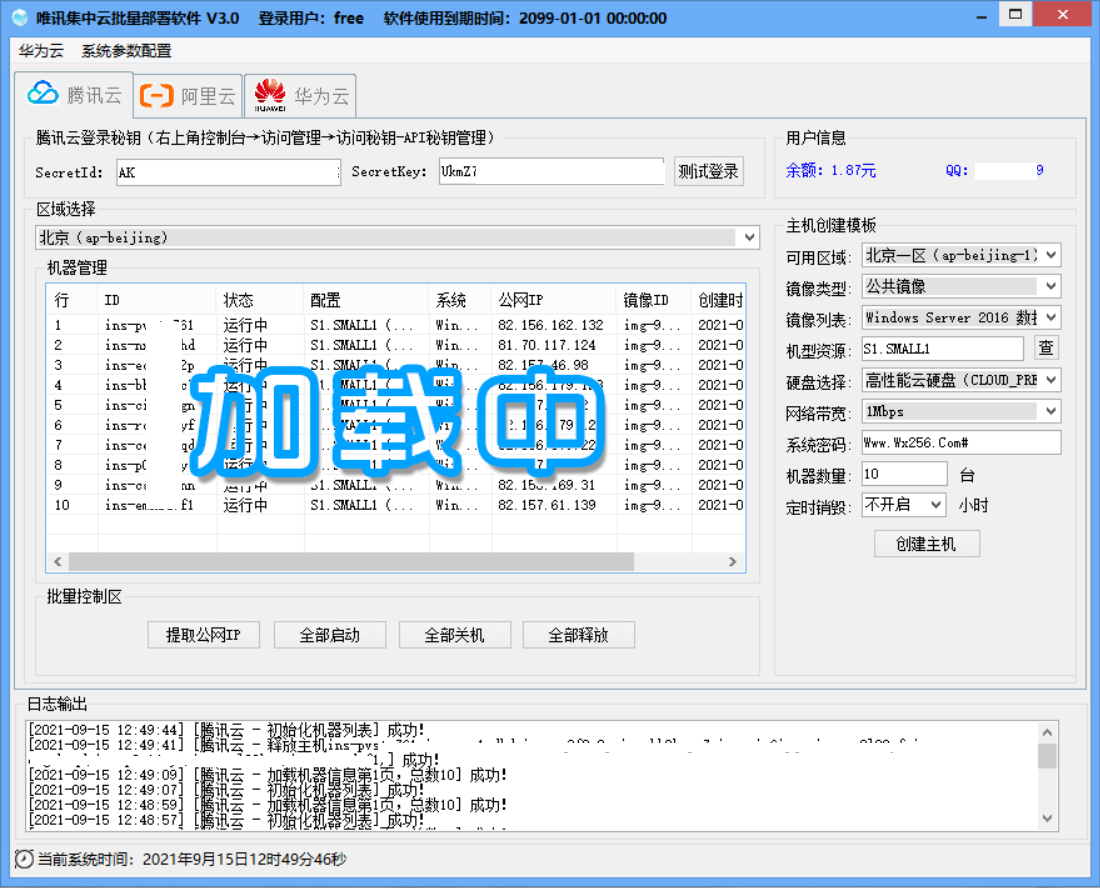Click the app icon in title bar
The height and width of the screenshot is (888, 1100).
20,18
